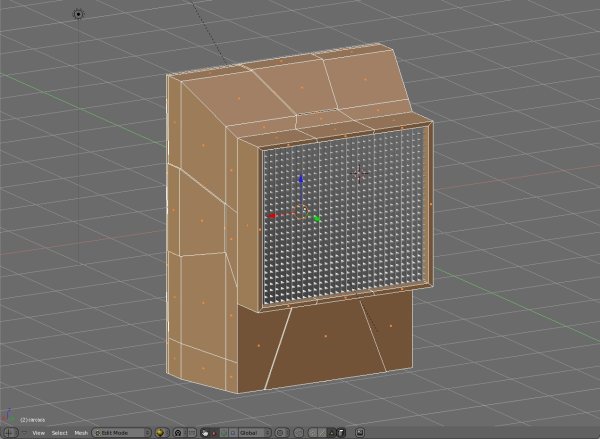The height and width of the screenshot is (439, 600).
Task: Click the 3D cursor crosshair on the grille
Action: tap(360, 174)
